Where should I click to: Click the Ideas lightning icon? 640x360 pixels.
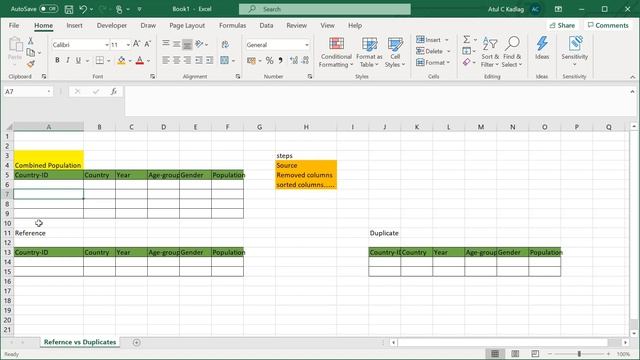pyautogui.click(x=542, y=48)
